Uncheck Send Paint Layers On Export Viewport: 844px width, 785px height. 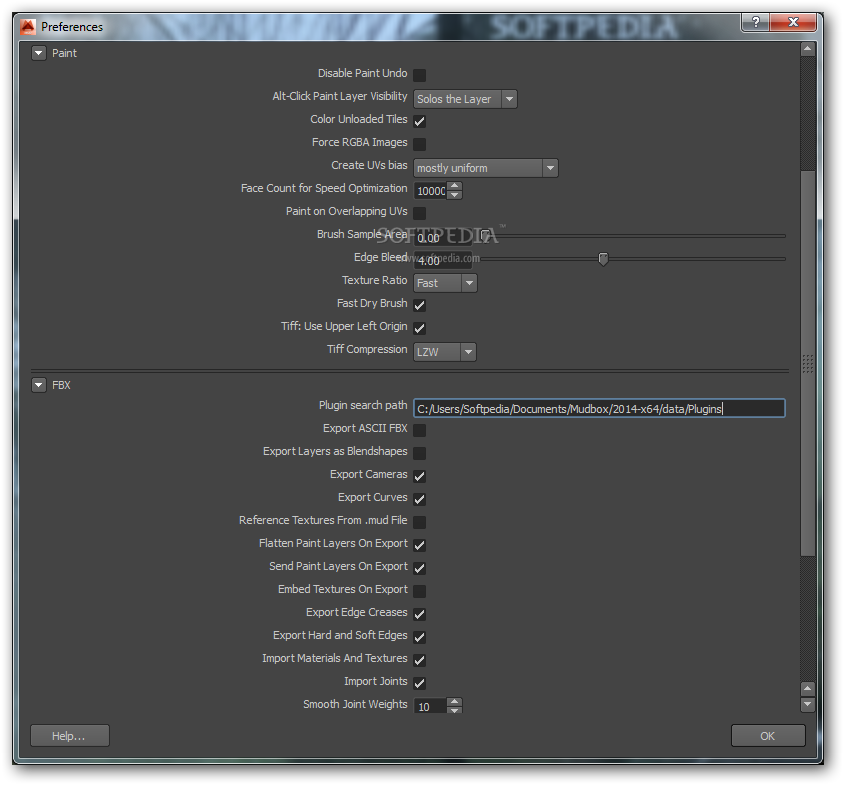[419, 568]
